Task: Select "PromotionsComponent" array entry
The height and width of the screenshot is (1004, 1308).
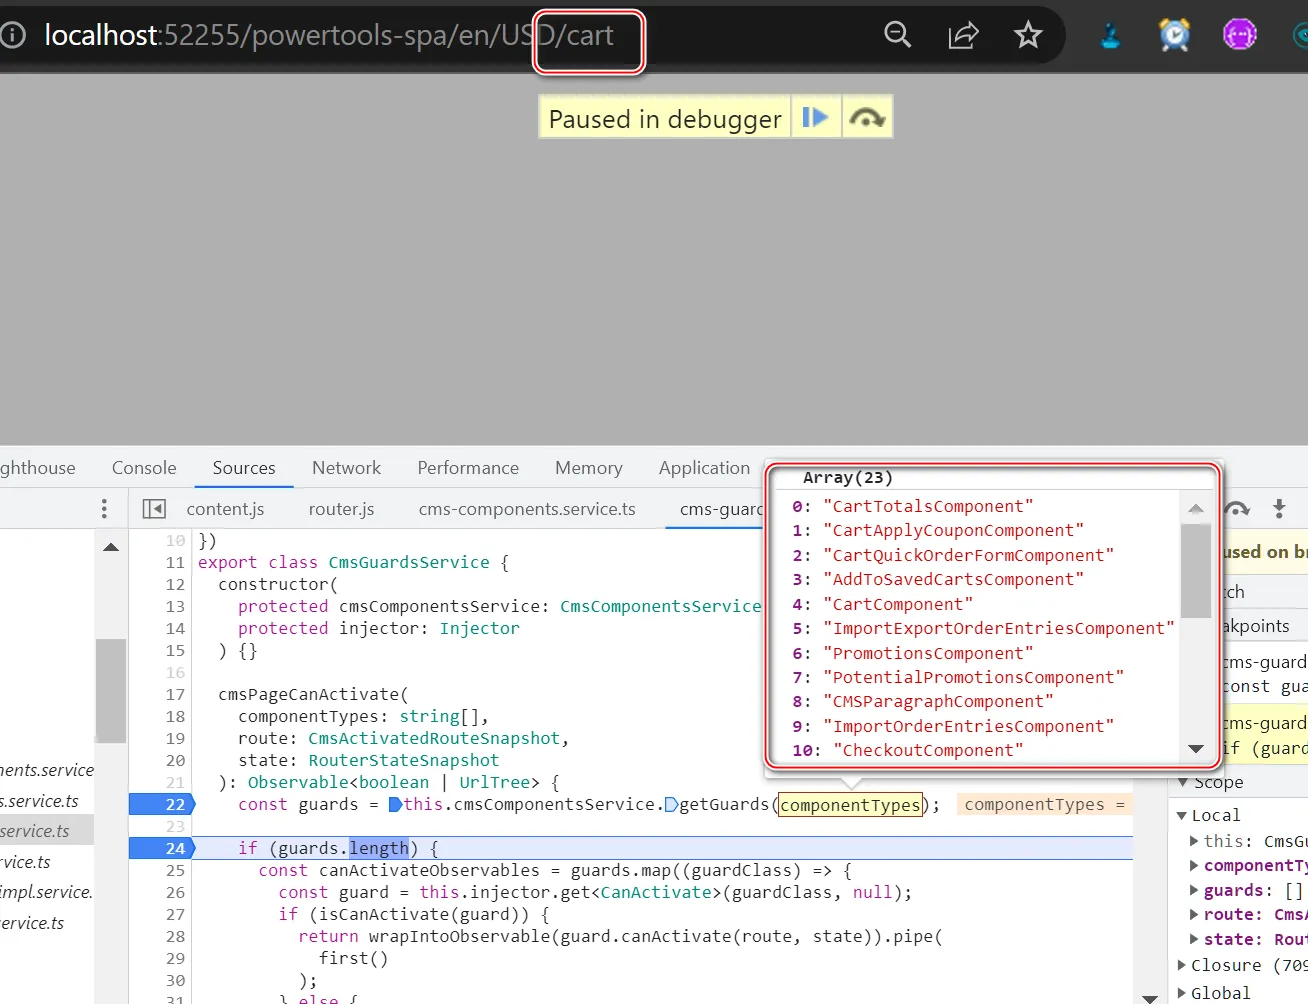Action: pyautogui.click(x=927, y=654)
